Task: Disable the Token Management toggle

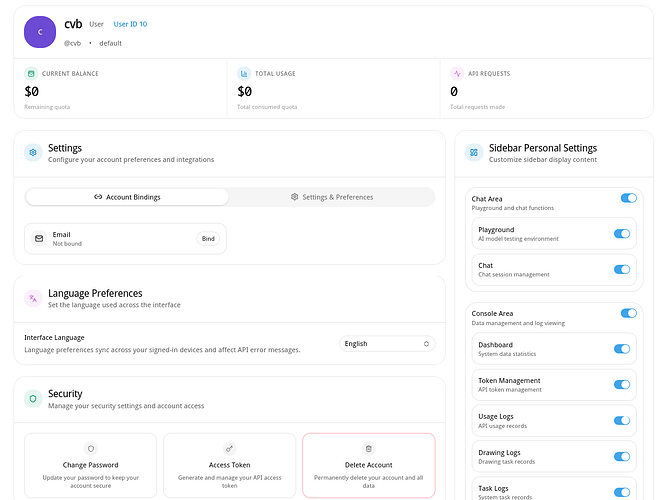Action: coord(622,385)
